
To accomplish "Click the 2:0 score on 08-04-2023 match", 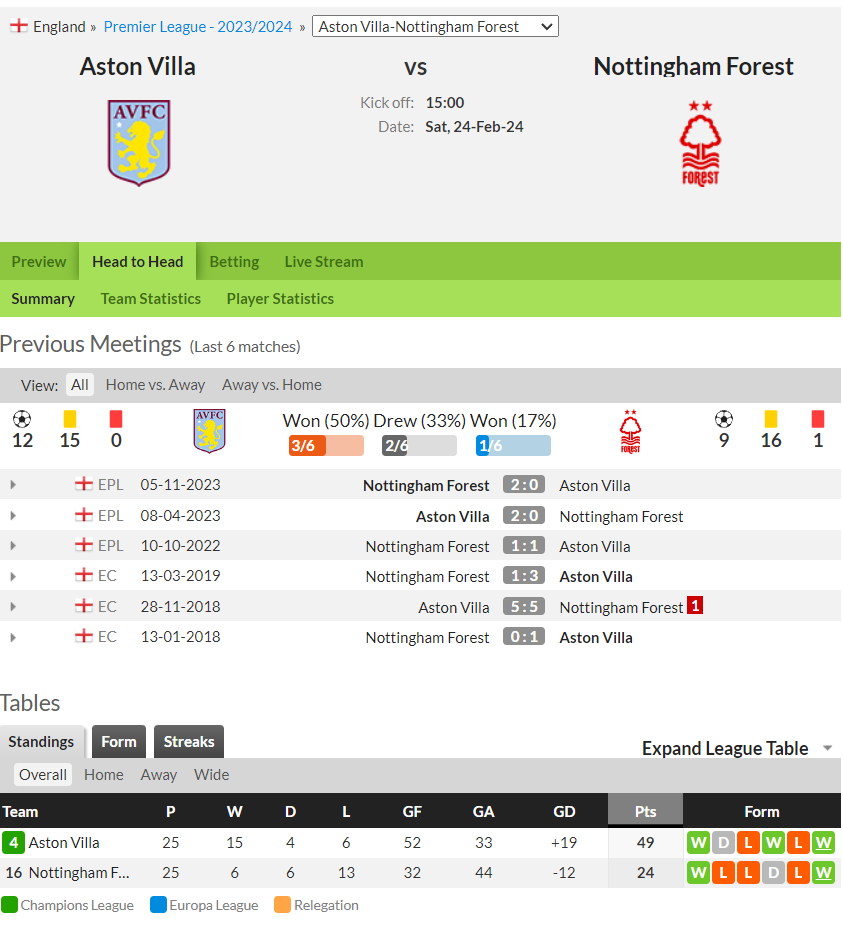I will point(524,515).
